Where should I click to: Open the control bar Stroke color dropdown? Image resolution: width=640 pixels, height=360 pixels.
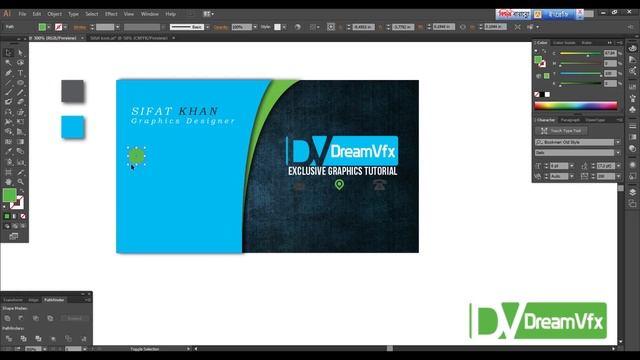[65, 27]
